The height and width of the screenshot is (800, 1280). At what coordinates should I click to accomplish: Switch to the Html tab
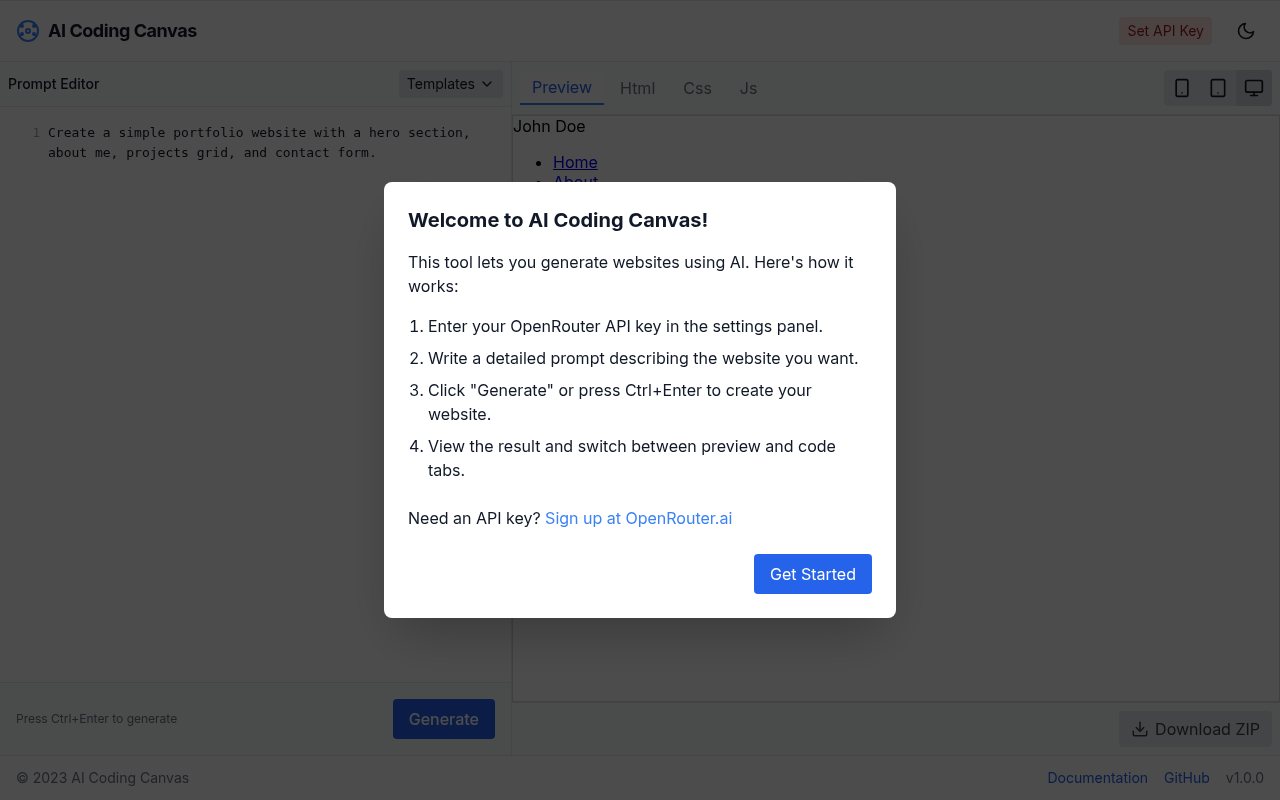tap(637, 88)
